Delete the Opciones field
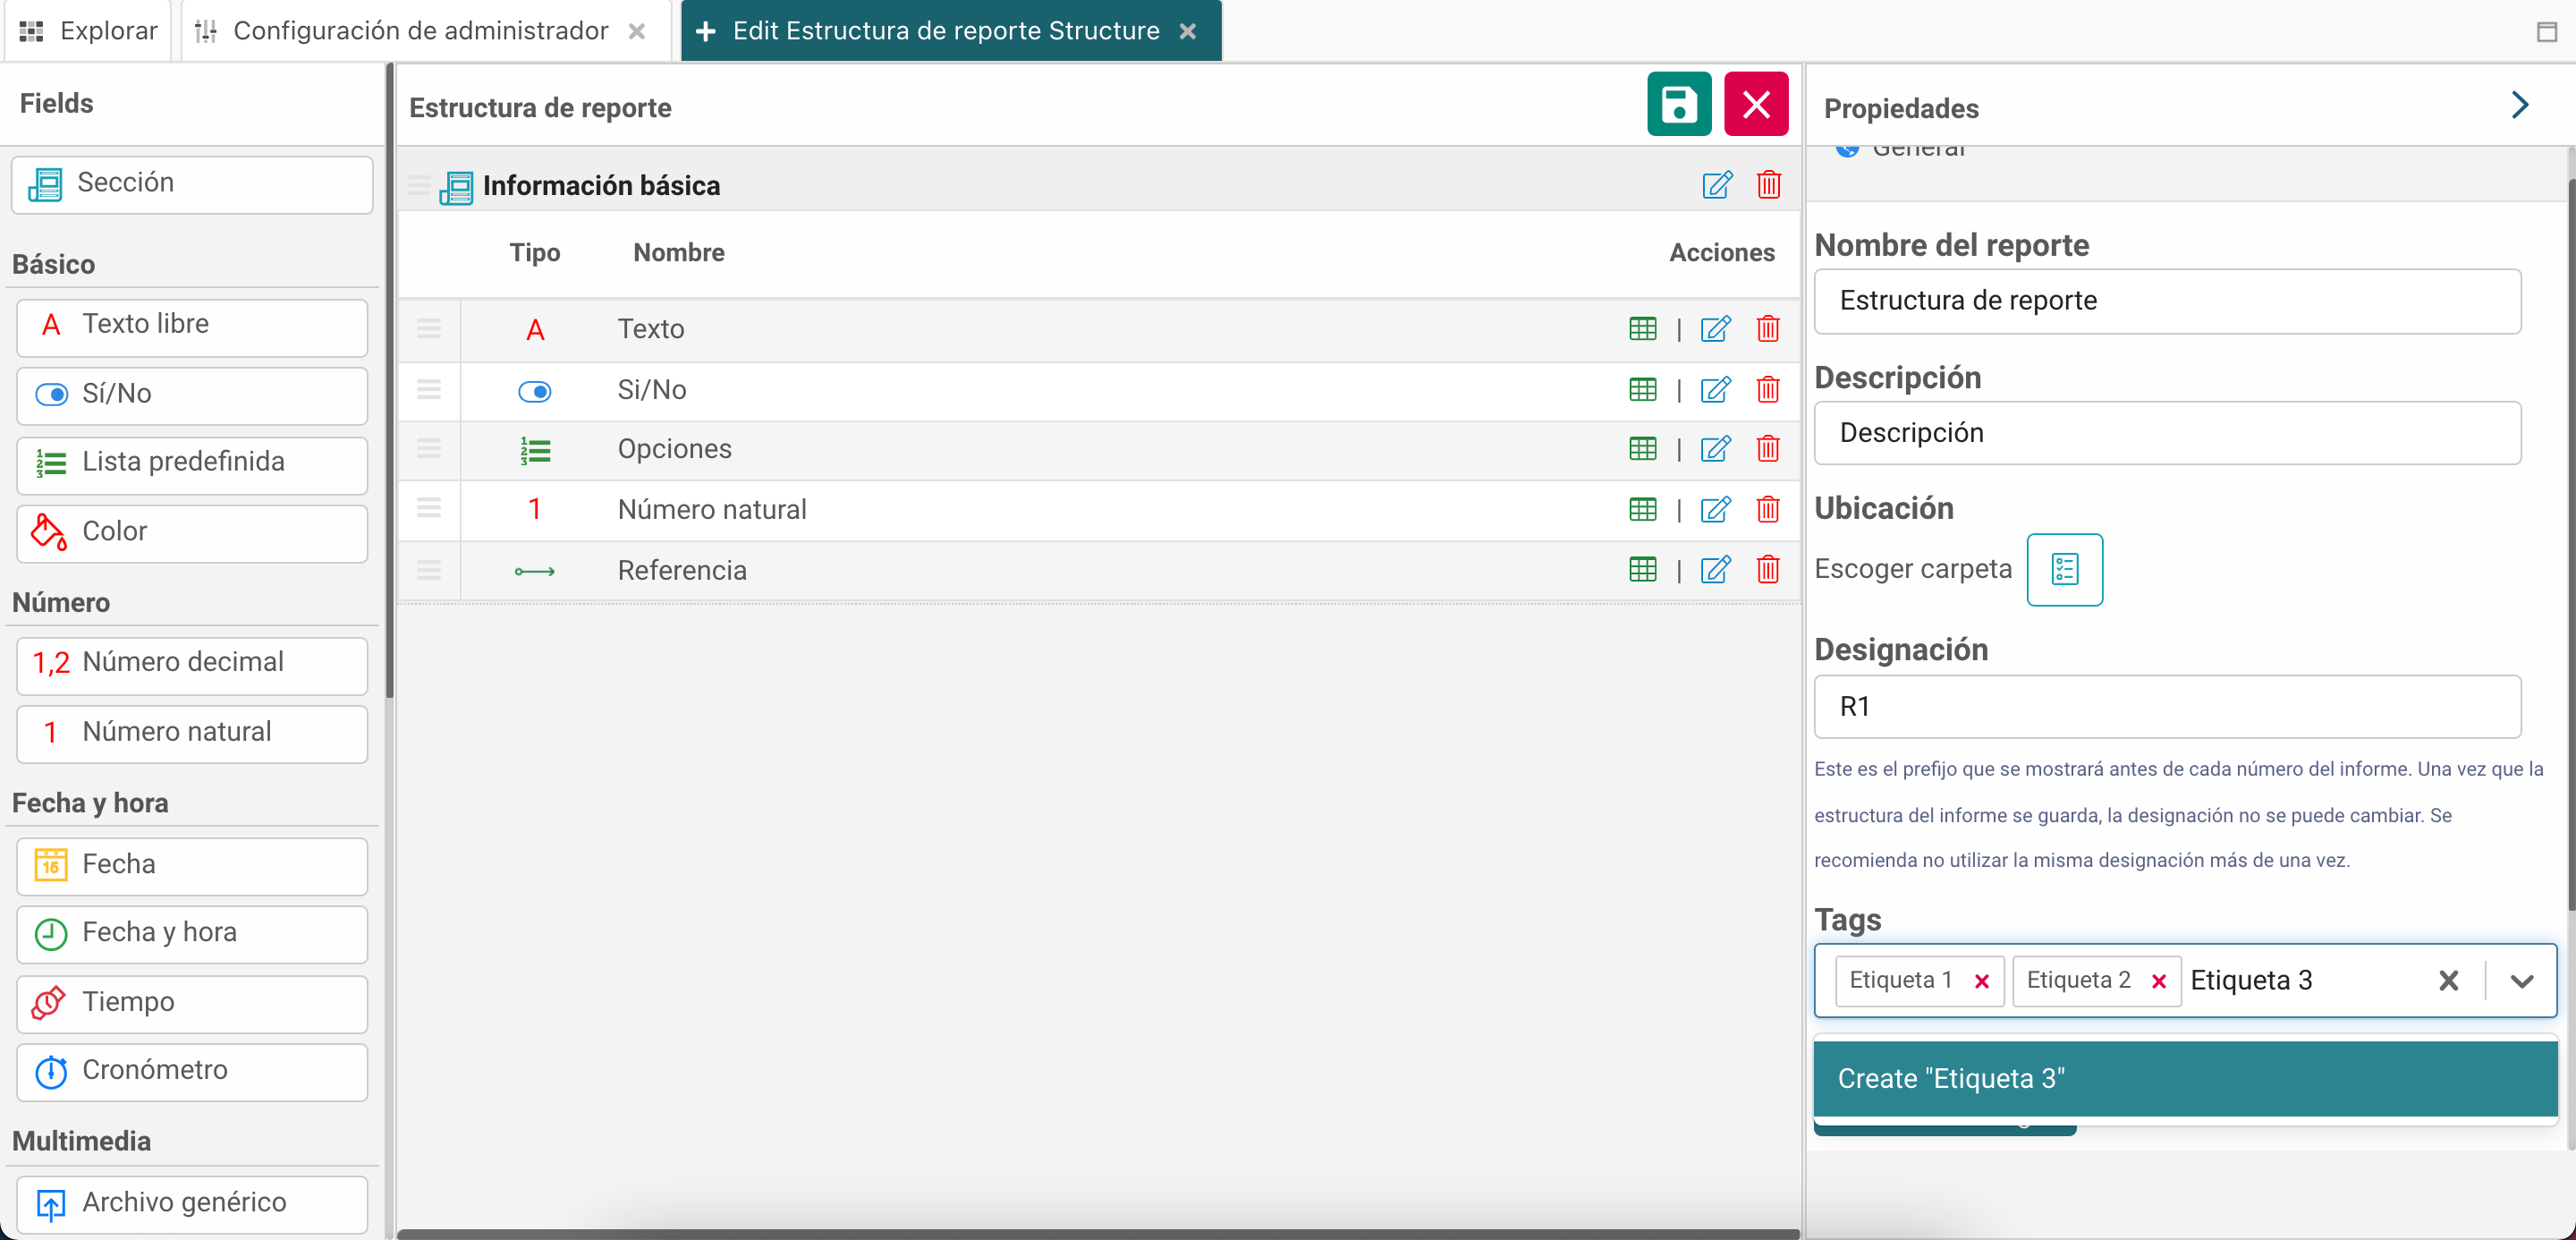This screenshot has width=2576, height=1240. click(1767, 449)
